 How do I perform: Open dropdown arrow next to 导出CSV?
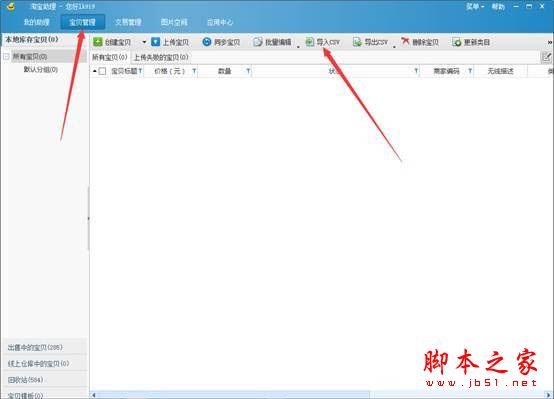(395, 47)
